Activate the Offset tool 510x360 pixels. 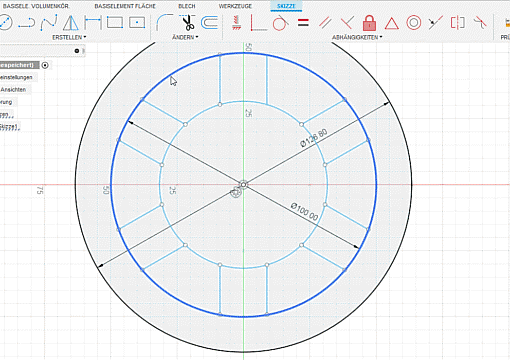click(210, 23)
